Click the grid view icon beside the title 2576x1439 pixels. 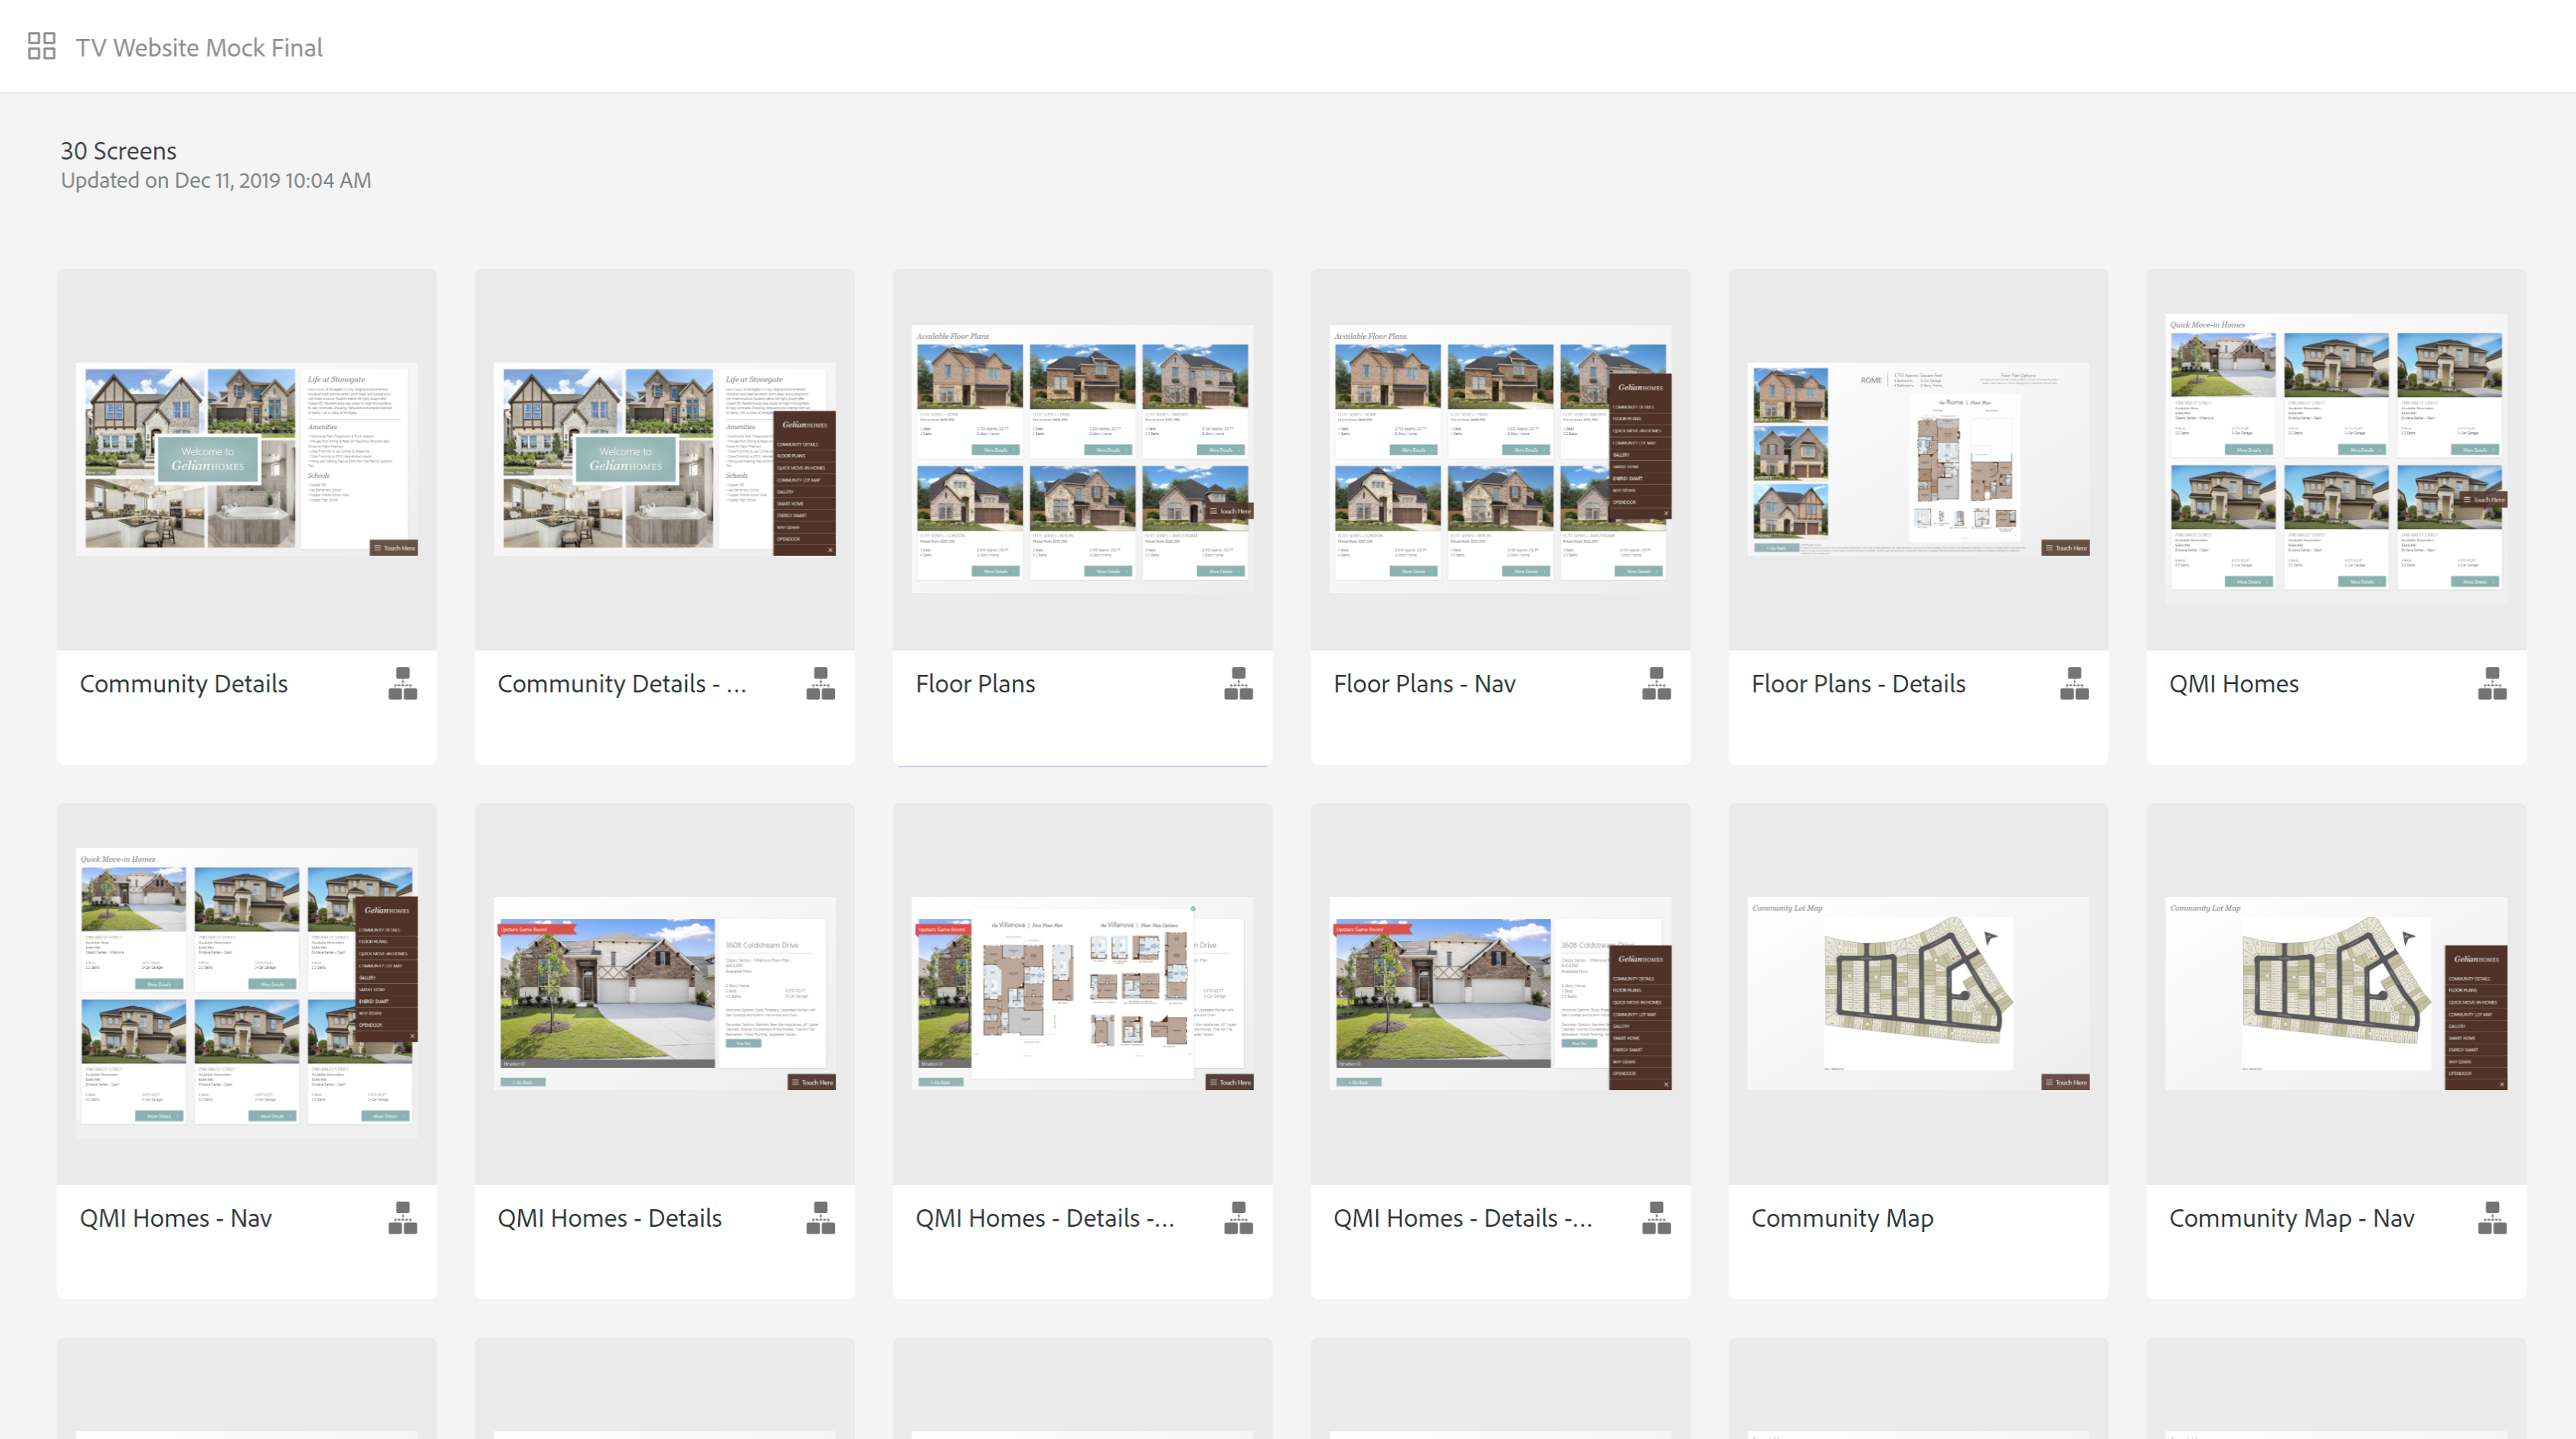(x=41, y=46)
